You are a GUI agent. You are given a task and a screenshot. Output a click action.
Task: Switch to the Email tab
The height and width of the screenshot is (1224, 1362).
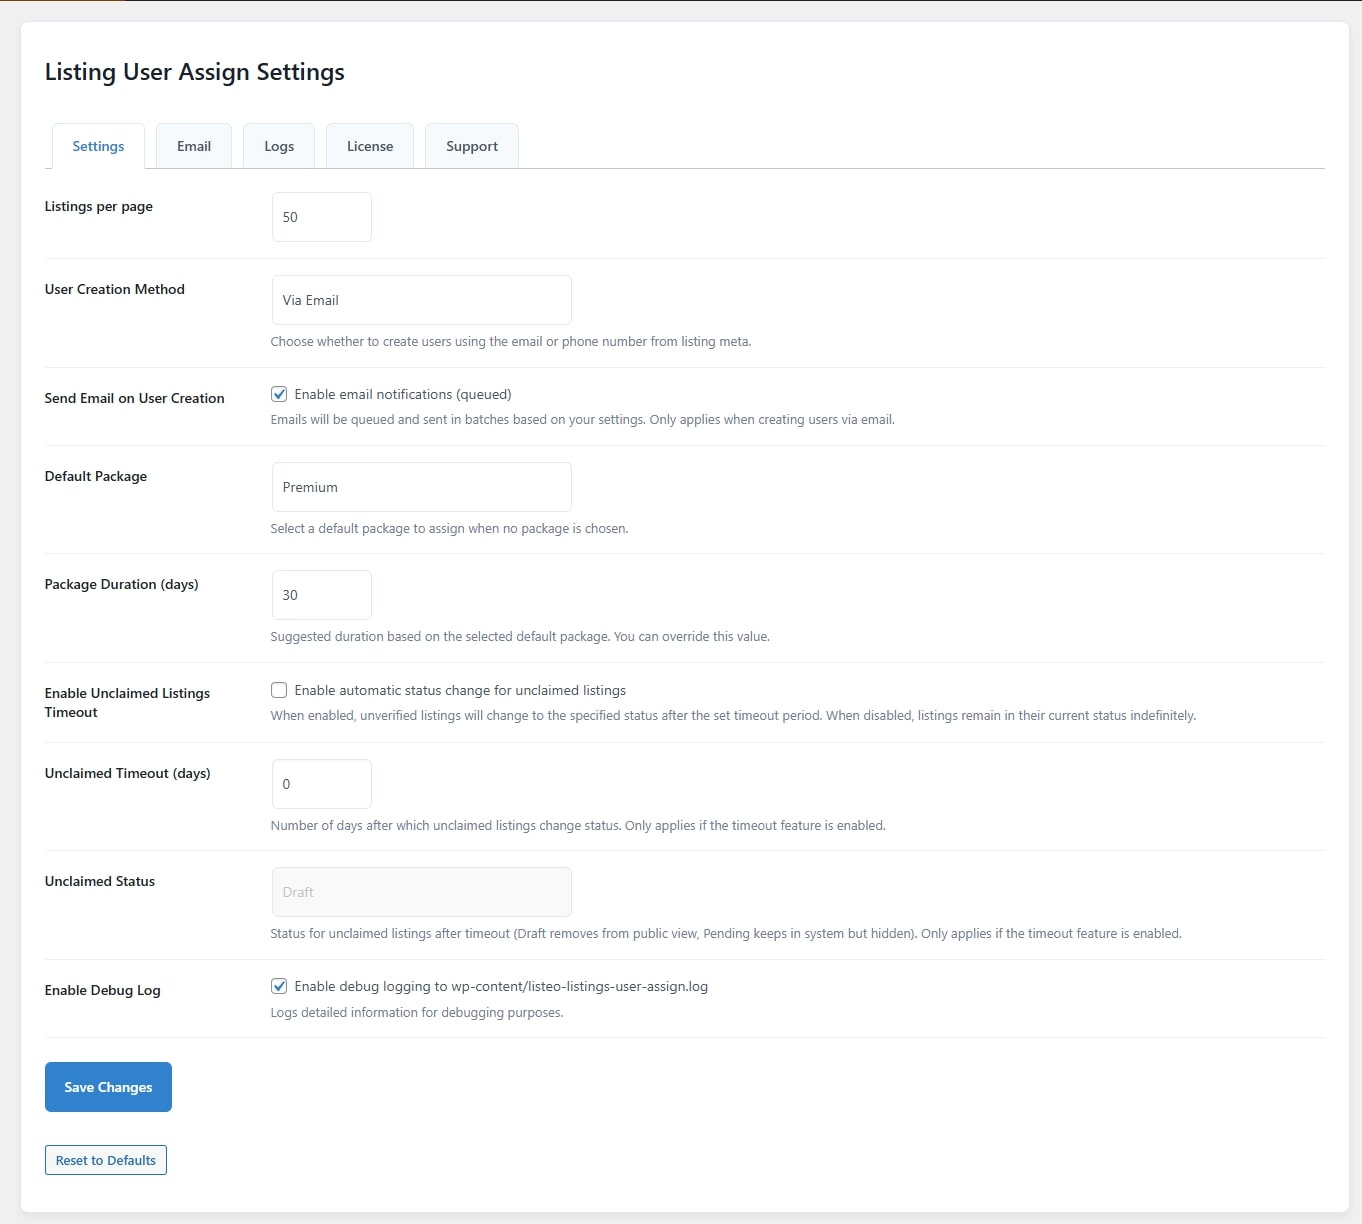194,146
